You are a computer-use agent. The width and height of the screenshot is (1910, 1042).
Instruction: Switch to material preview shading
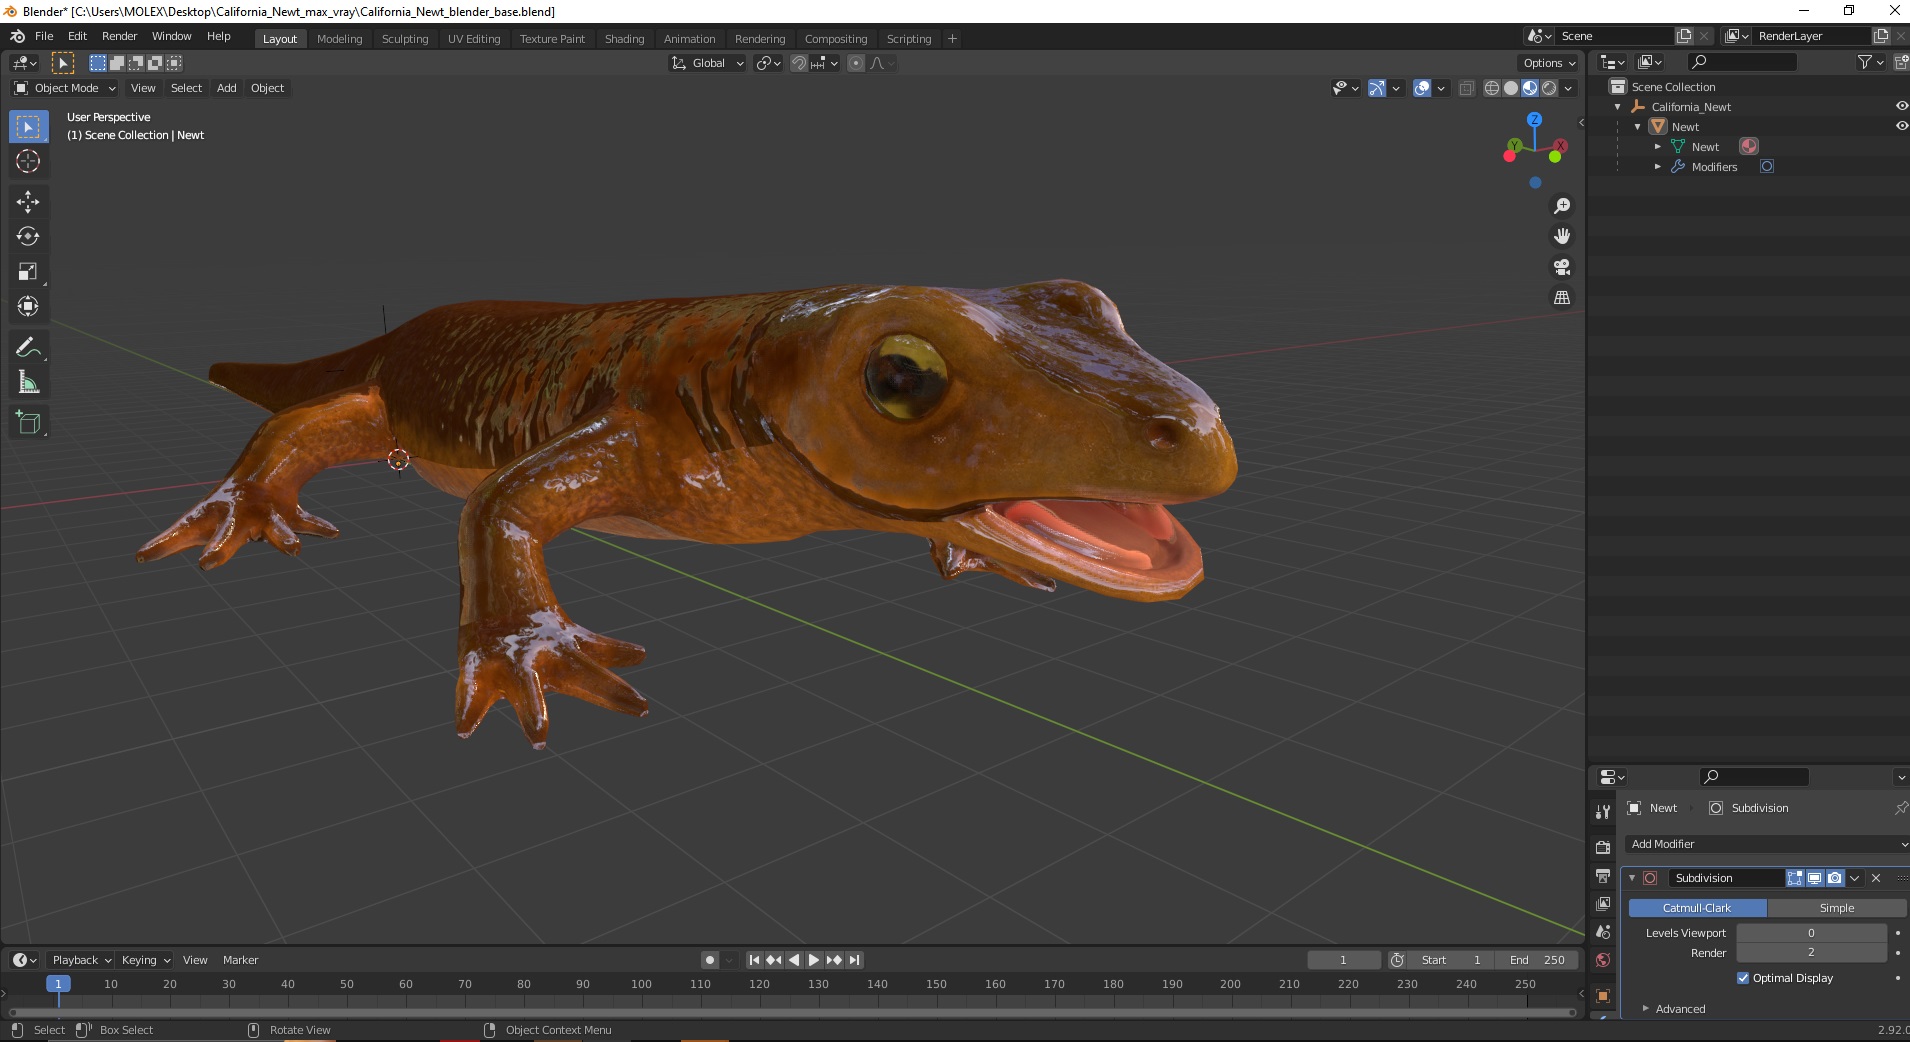coord(1530,88)
